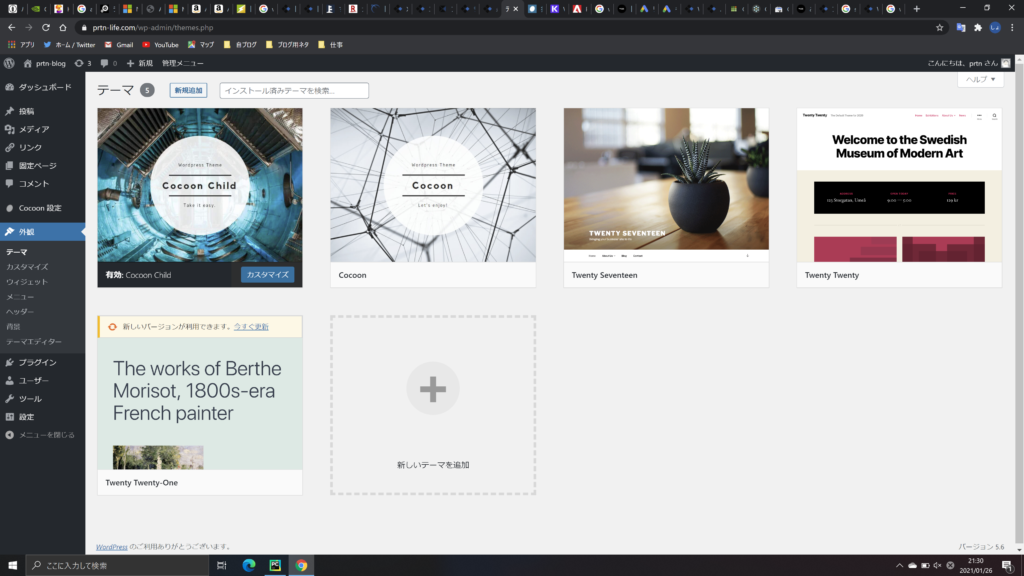The width and height of the screenshot is (1024, 576).
Task: Open the comments bubble in admin bar
Action: (108, 63)
